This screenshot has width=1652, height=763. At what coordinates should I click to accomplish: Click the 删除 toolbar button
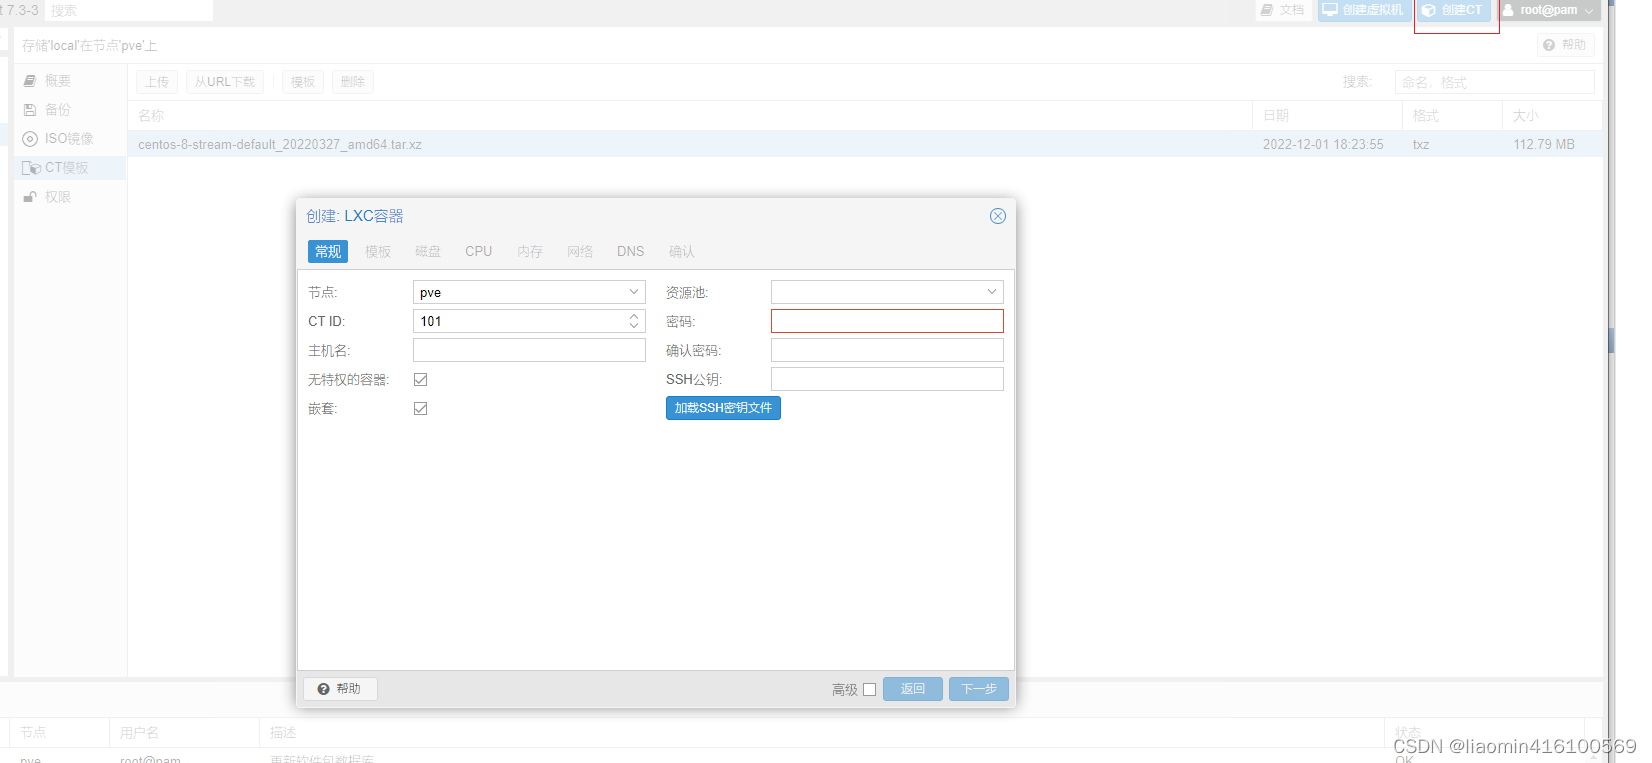353,82
